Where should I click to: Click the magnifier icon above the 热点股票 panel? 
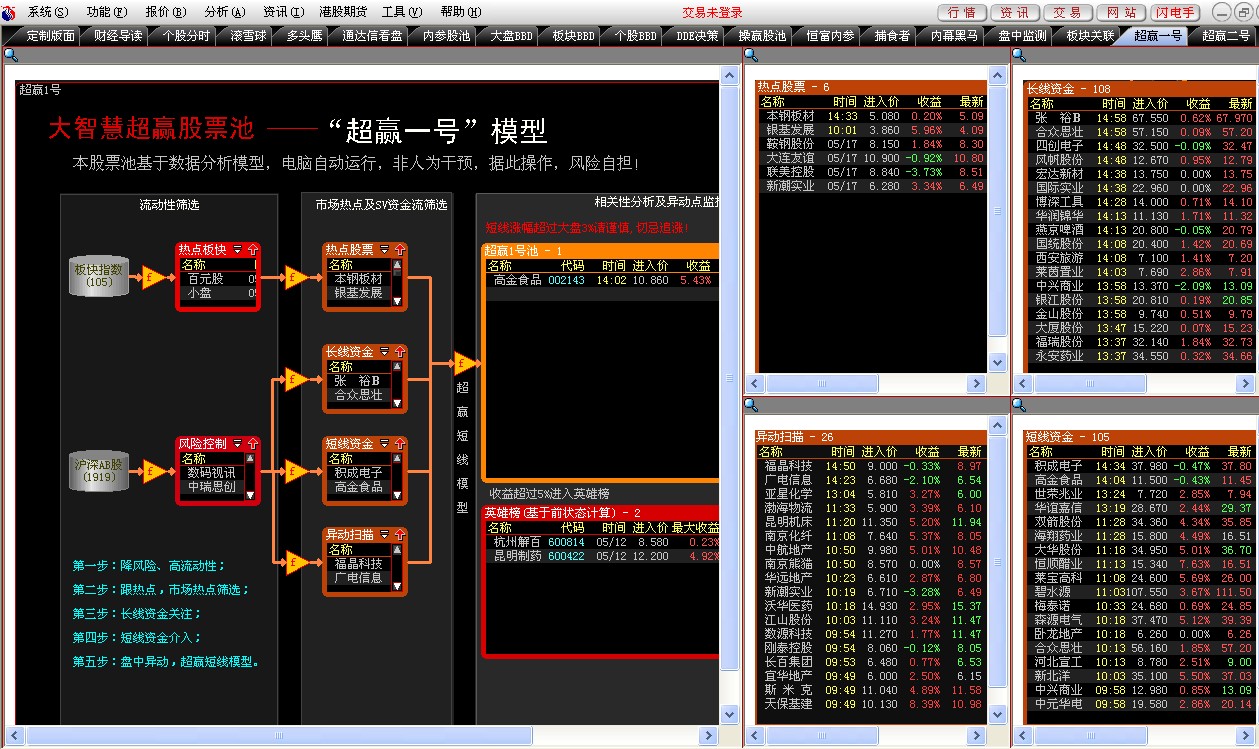(x=750, y=55)
